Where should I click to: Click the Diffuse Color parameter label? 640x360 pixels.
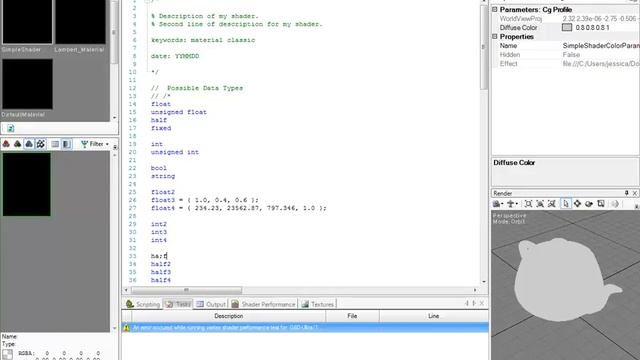(x=518, y=27)
